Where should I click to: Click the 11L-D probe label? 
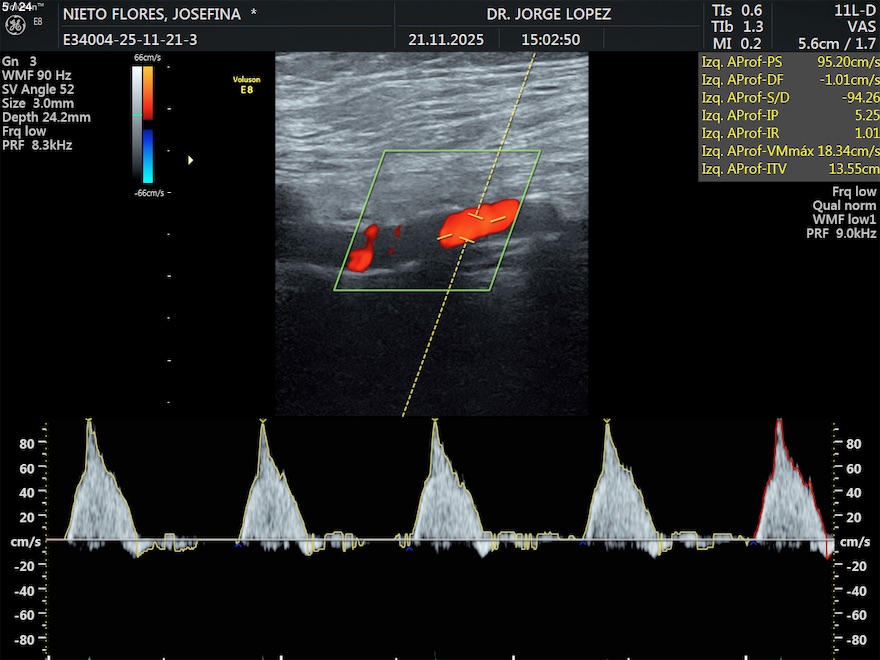[x=857, y=10]
